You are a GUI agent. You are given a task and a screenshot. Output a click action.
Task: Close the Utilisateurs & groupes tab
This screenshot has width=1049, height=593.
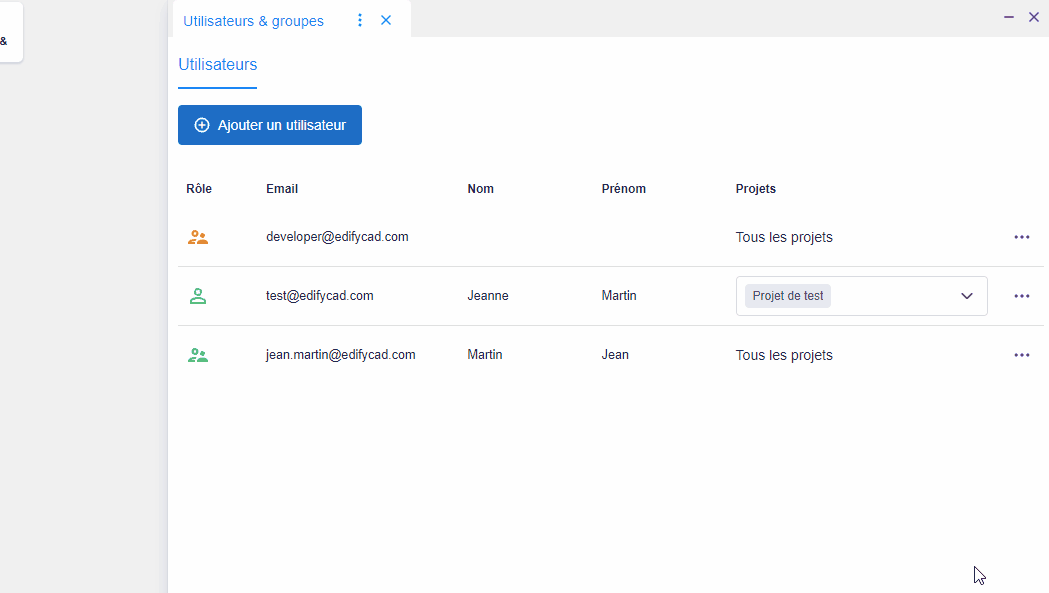(386, 20)
